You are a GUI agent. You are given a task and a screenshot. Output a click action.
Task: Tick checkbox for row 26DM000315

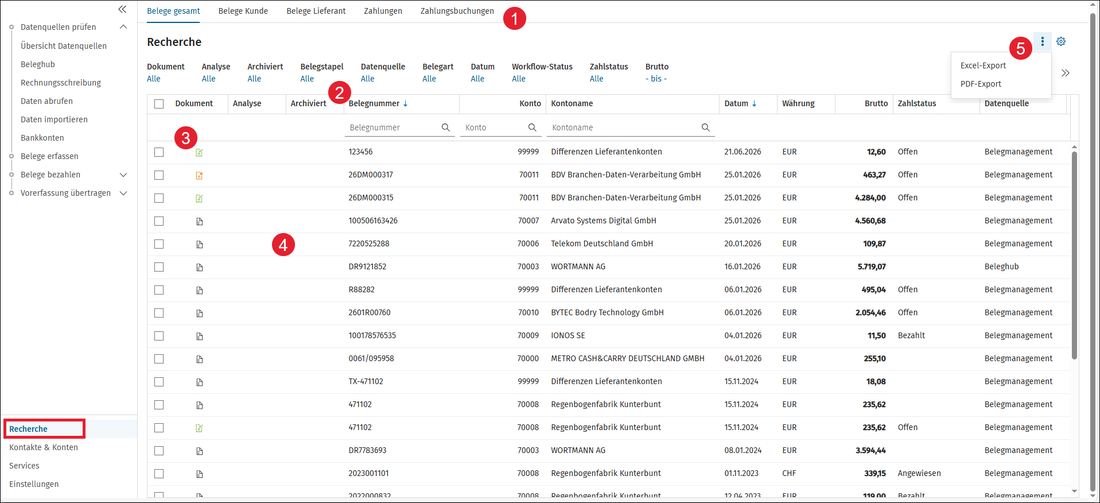coord(159,198)
